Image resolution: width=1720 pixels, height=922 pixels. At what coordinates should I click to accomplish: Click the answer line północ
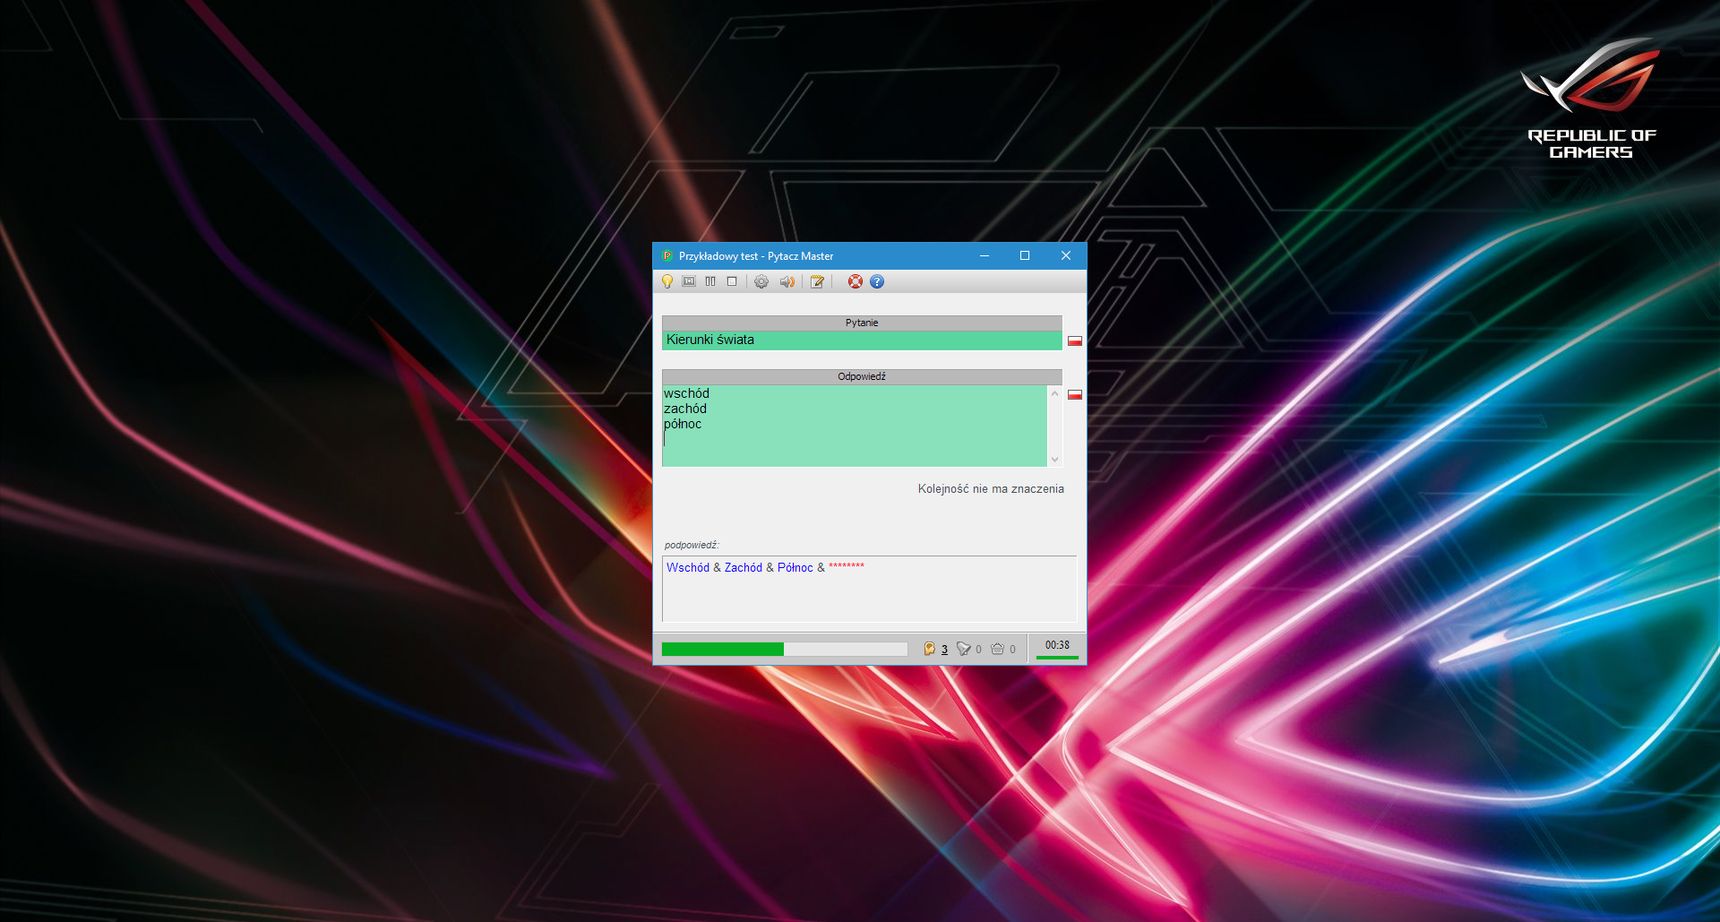tap(683, 424)
